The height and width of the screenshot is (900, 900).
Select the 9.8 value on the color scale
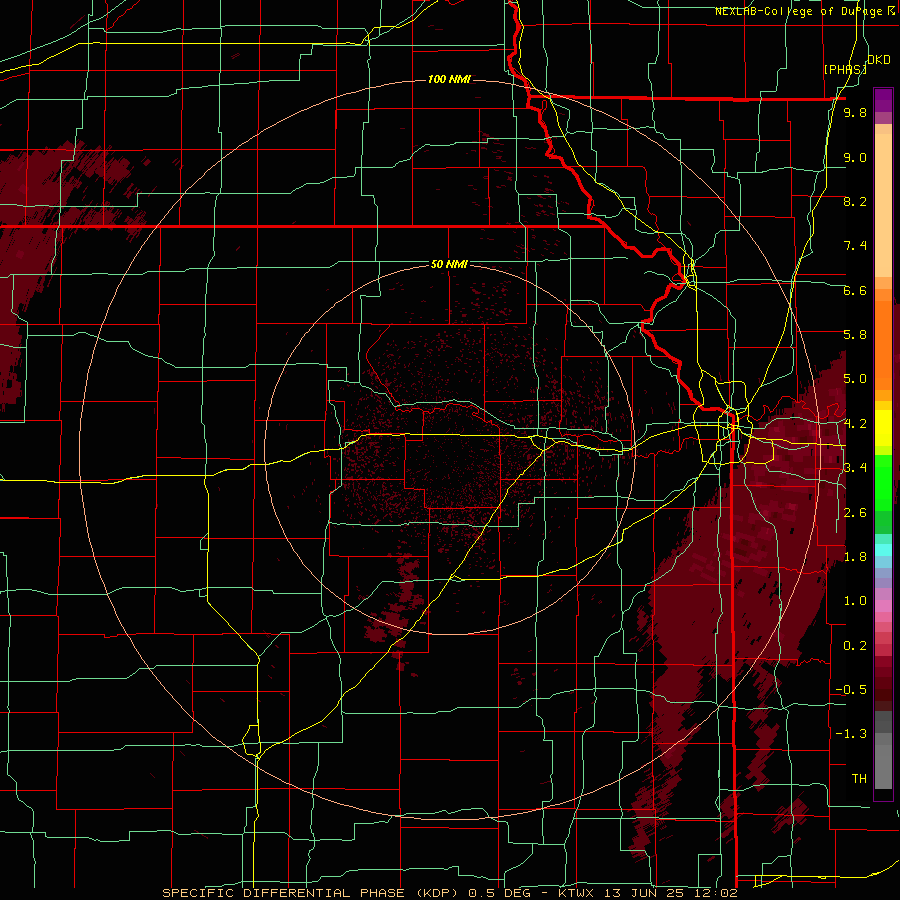(855, 113)
